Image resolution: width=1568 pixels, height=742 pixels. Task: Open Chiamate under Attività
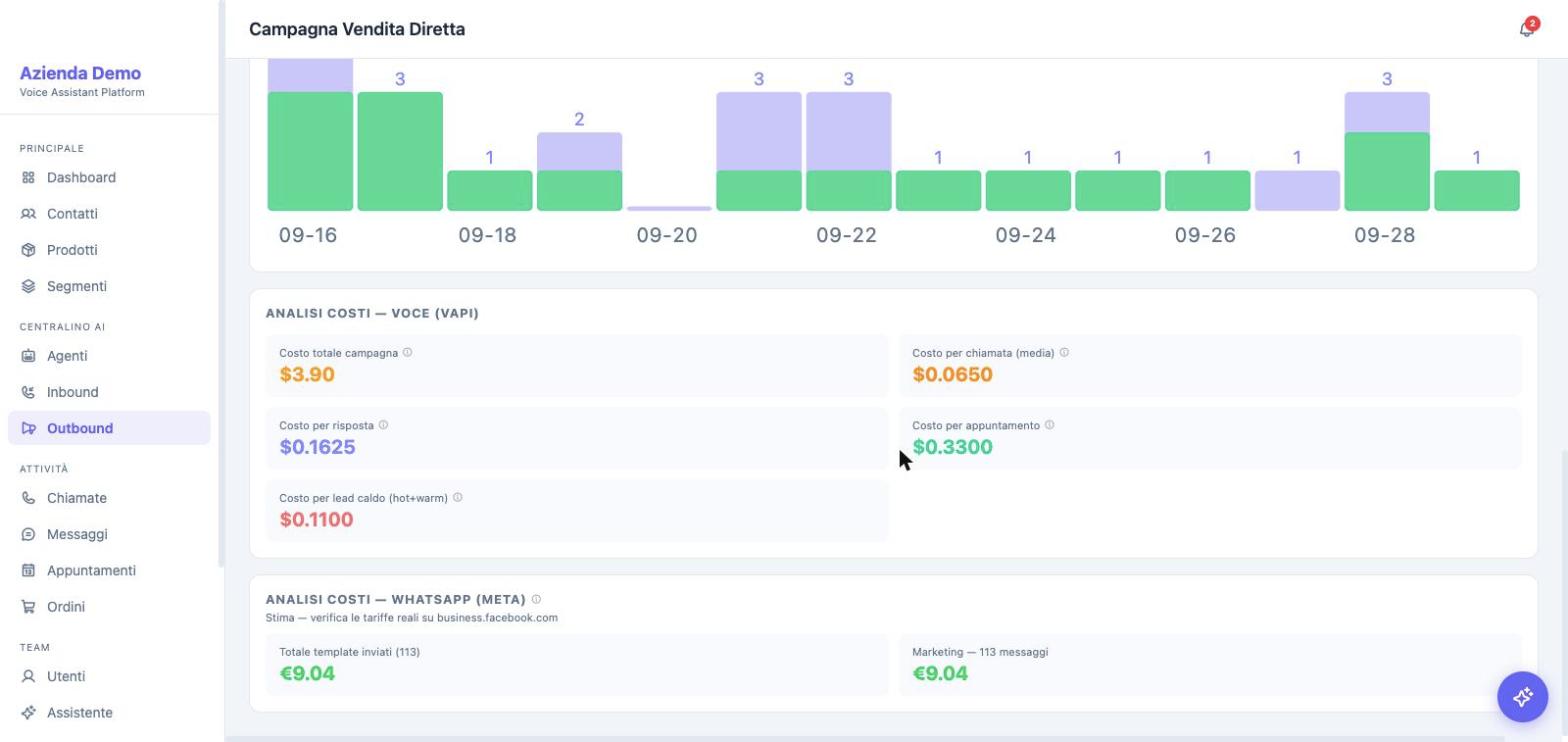pos(109,498)
